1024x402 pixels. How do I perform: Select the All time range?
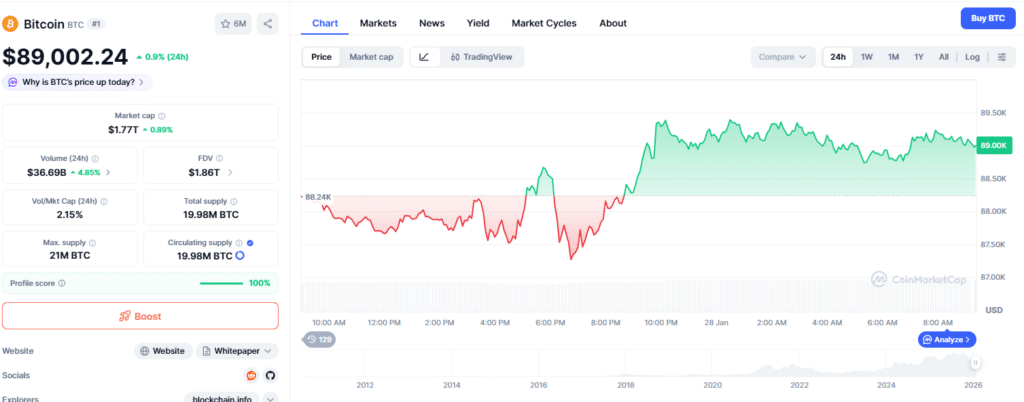pos(944,57)
